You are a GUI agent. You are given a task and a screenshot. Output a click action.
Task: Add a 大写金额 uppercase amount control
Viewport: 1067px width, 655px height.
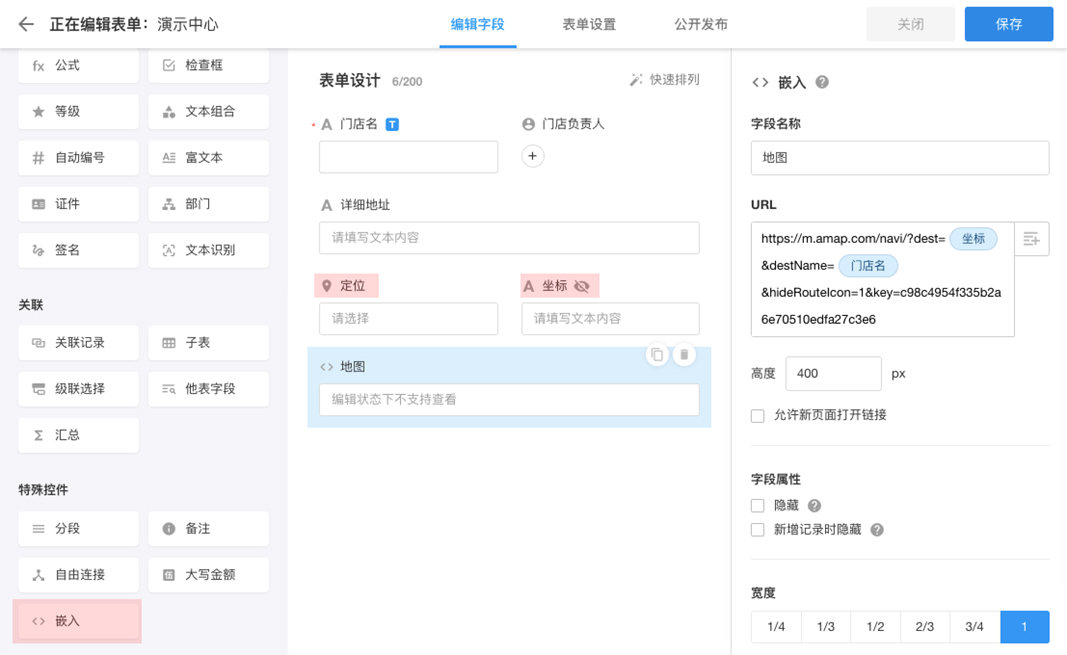pyautogui.click(x=208, y=575)
